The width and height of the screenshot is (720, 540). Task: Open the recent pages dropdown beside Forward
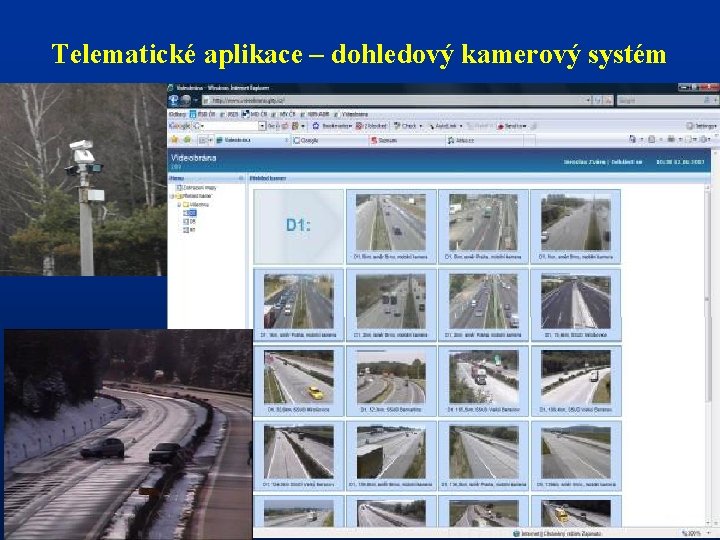tap(195, 100)
